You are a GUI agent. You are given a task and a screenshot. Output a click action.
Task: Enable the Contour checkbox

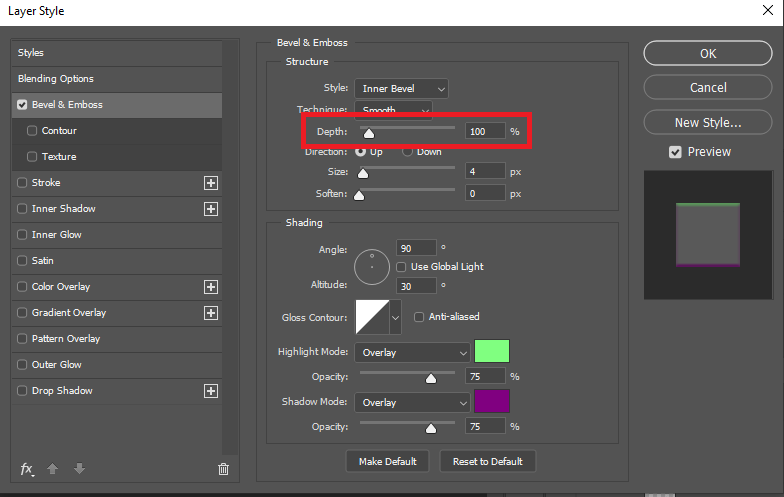(x=32, y=130)
